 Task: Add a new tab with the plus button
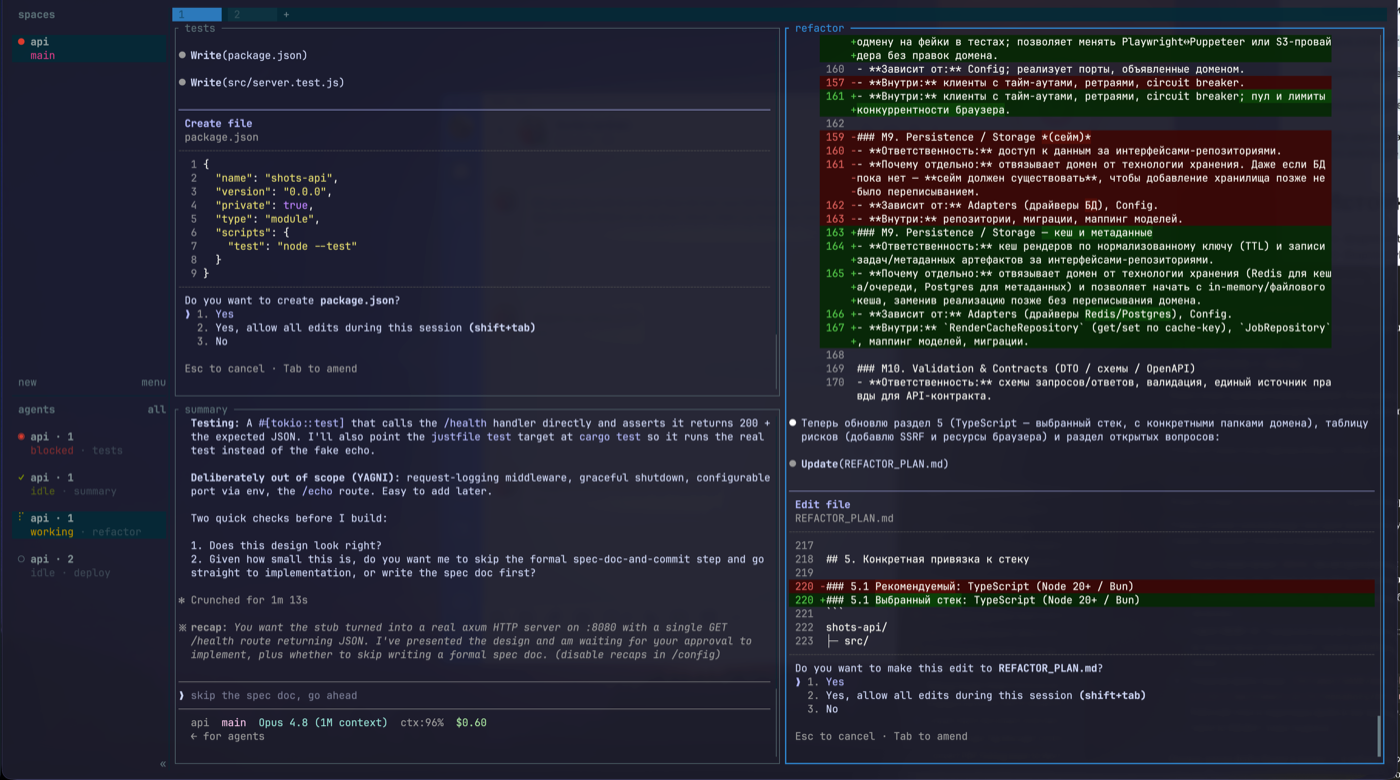[286, 15]
